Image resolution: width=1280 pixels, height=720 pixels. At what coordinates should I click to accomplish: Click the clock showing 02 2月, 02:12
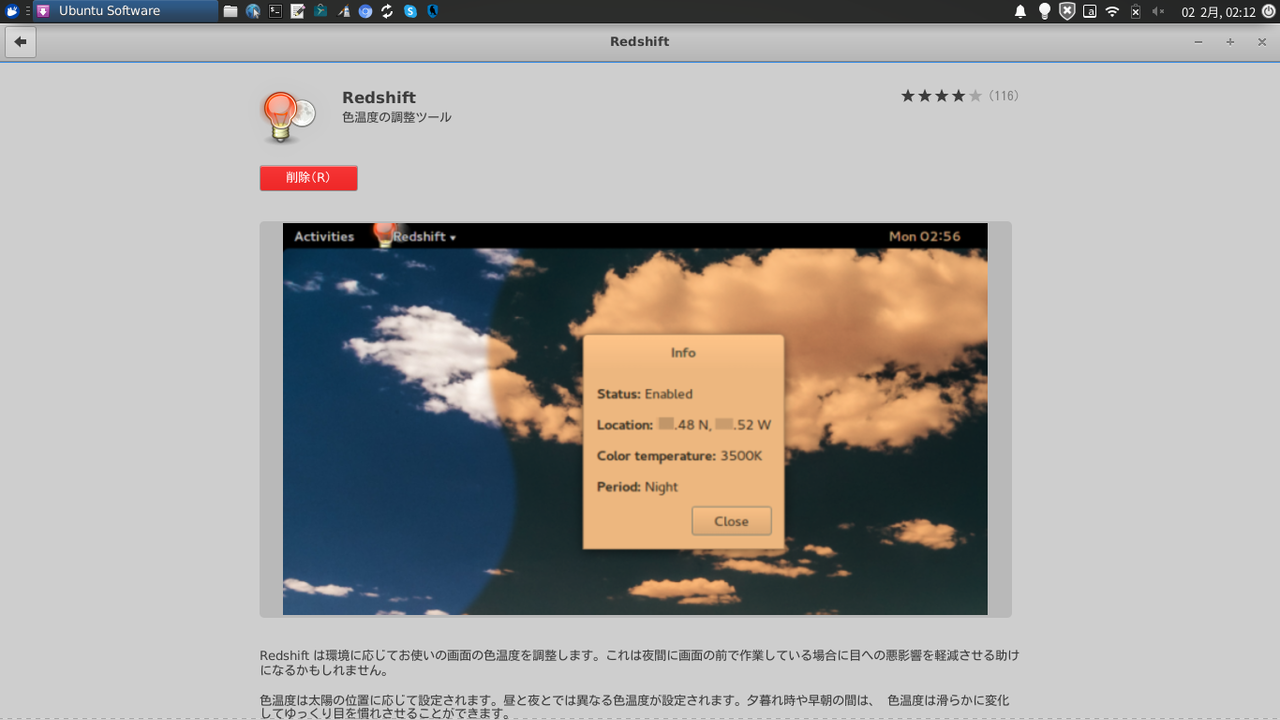(1218, 12)
